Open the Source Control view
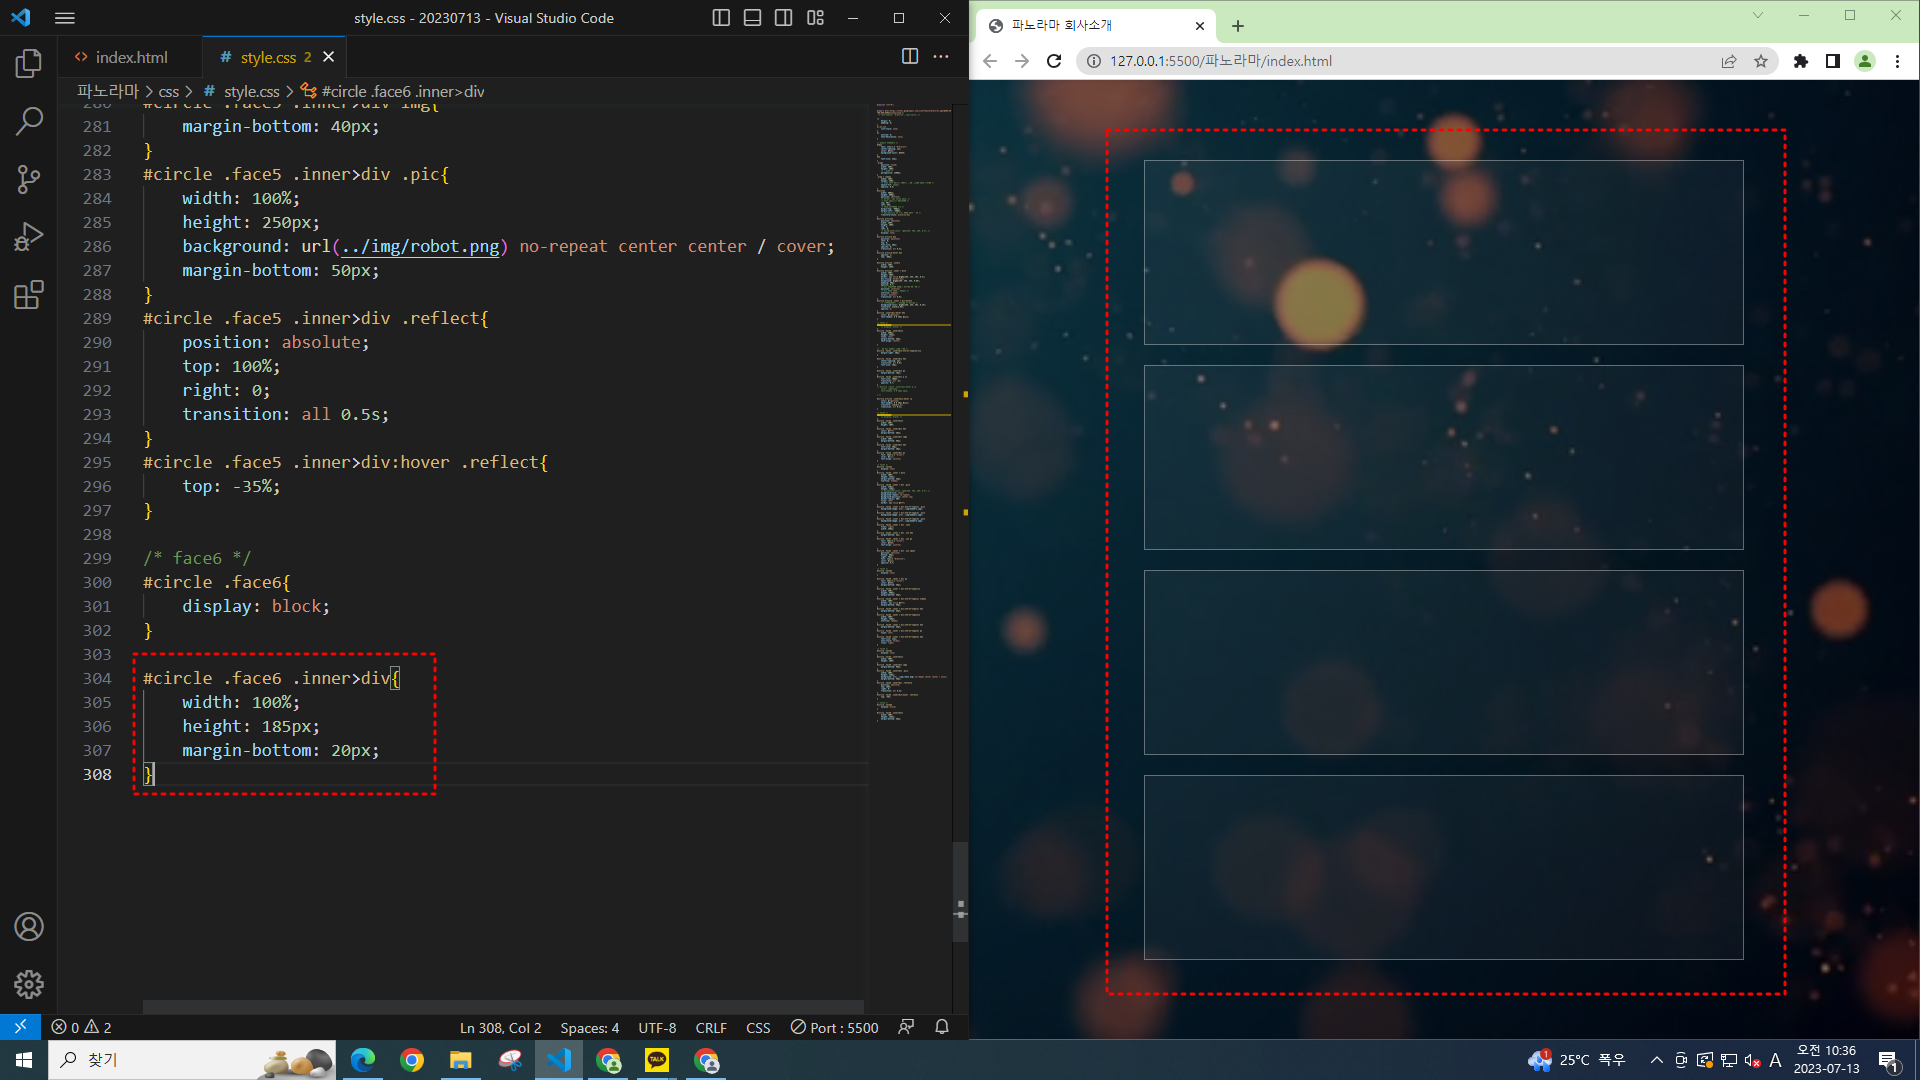 point(29,179)
